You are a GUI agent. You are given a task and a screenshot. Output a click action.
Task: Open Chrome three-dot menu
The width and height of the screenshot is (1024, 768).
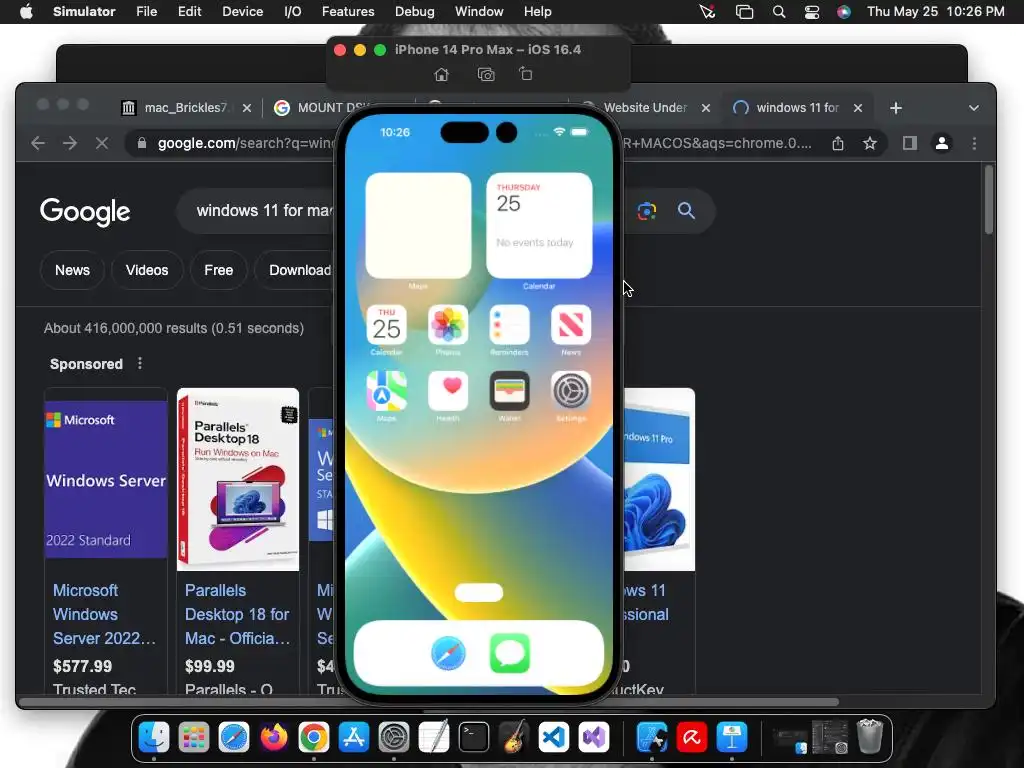click(x=974, y=143)
